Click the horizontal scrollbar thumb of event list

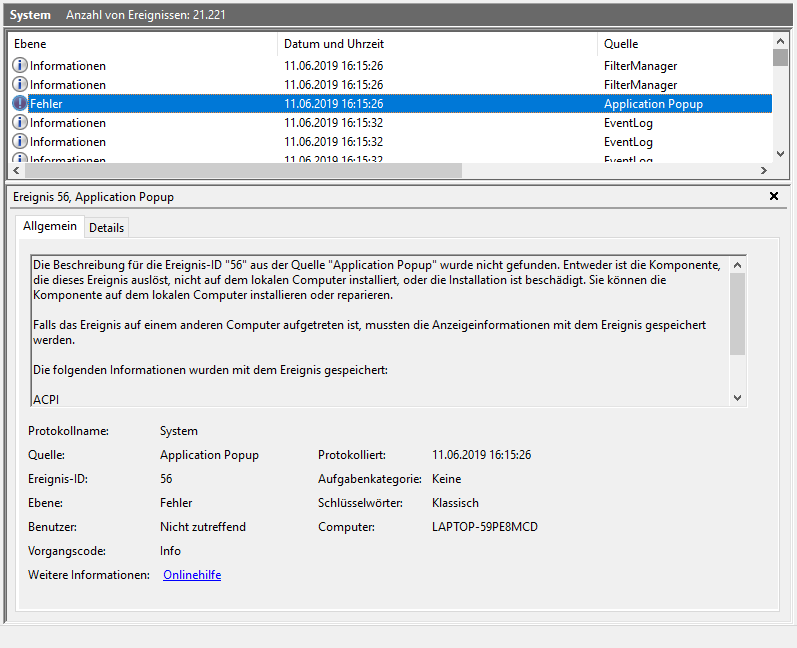pyautogui.click(x=243, y=171)
